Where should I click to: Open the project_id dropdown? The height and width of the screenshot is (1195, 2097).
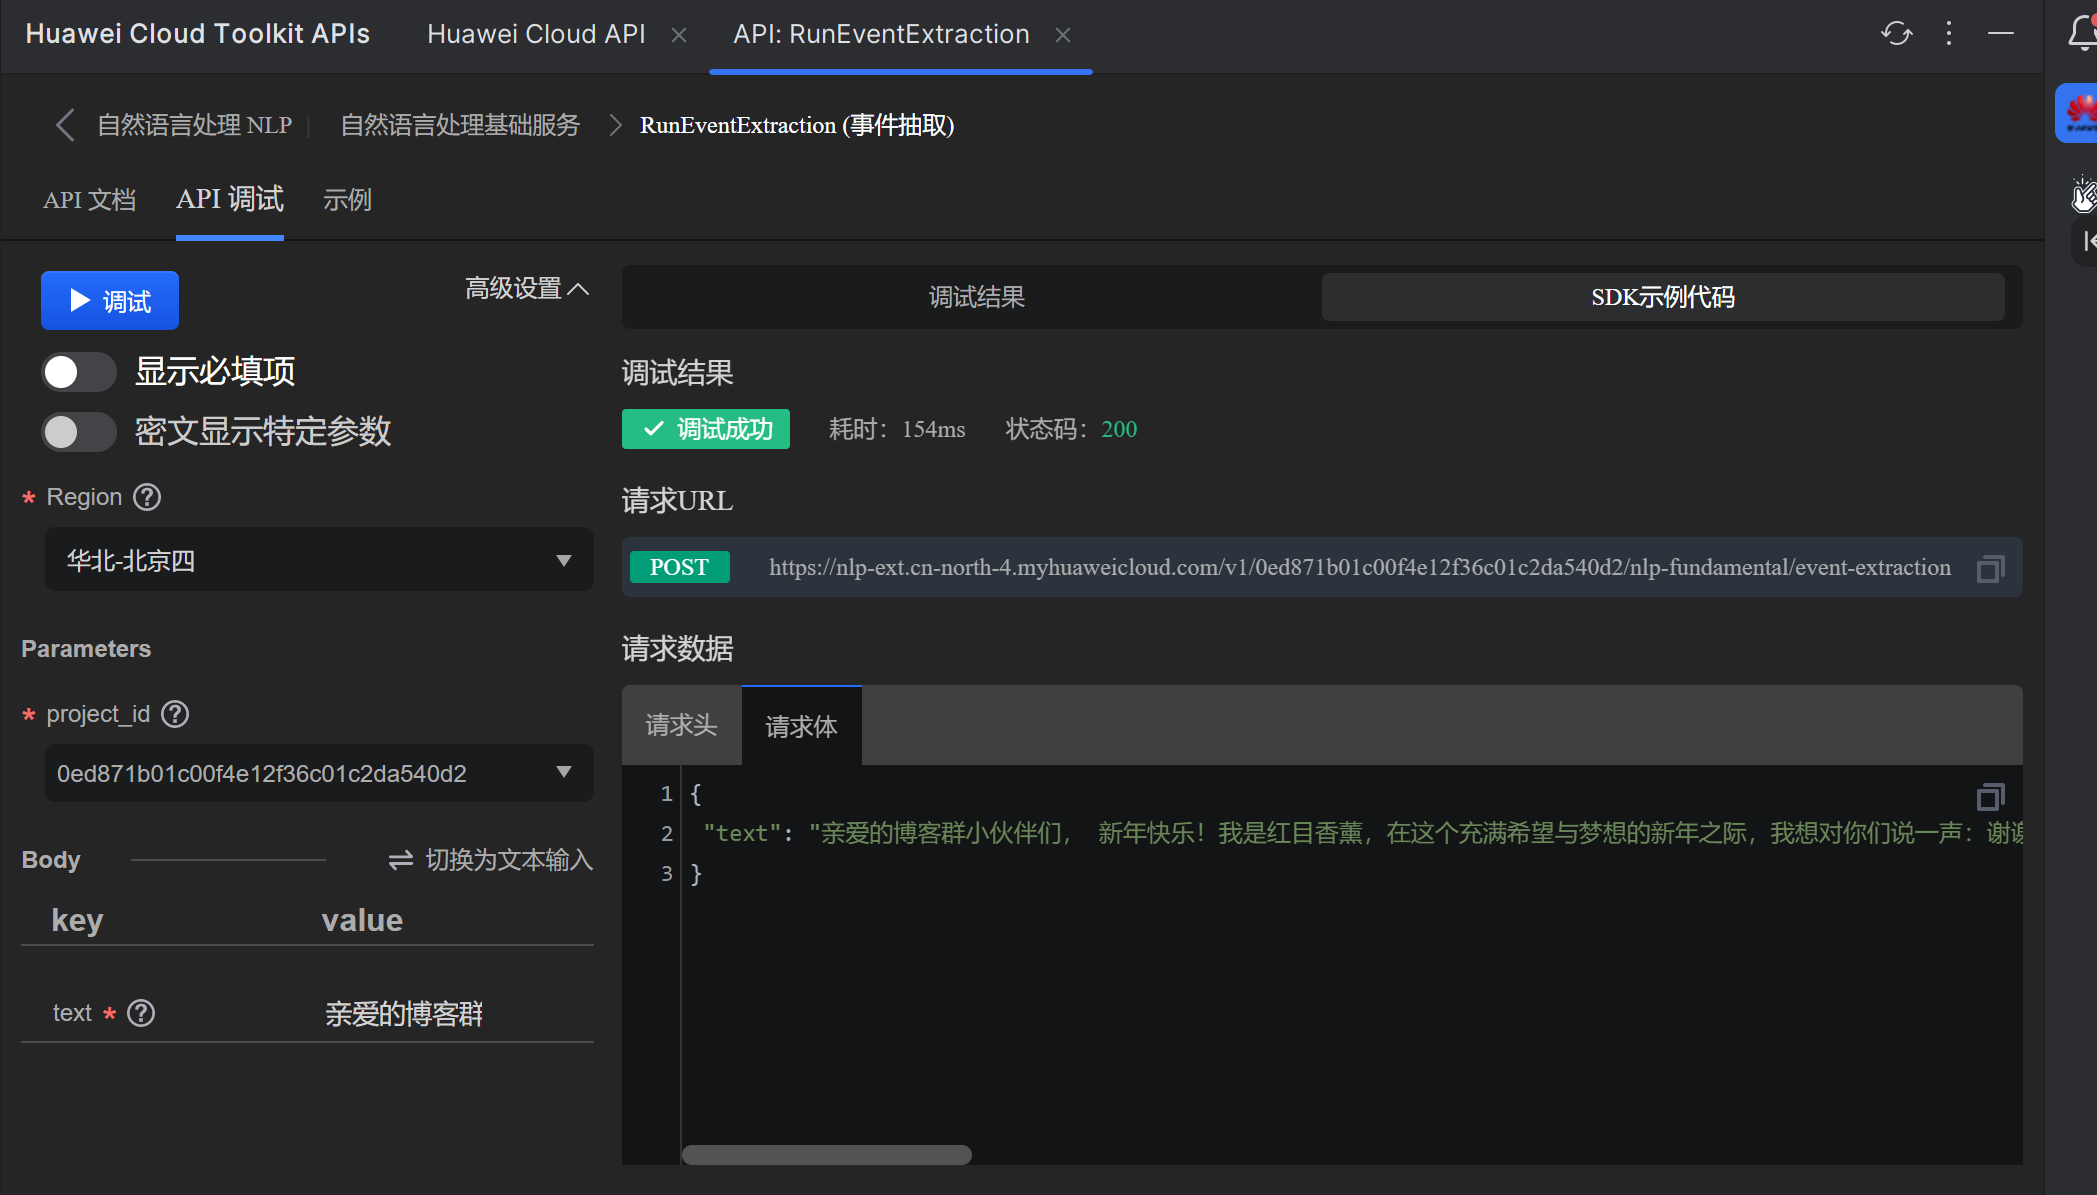tap(319, 773)
